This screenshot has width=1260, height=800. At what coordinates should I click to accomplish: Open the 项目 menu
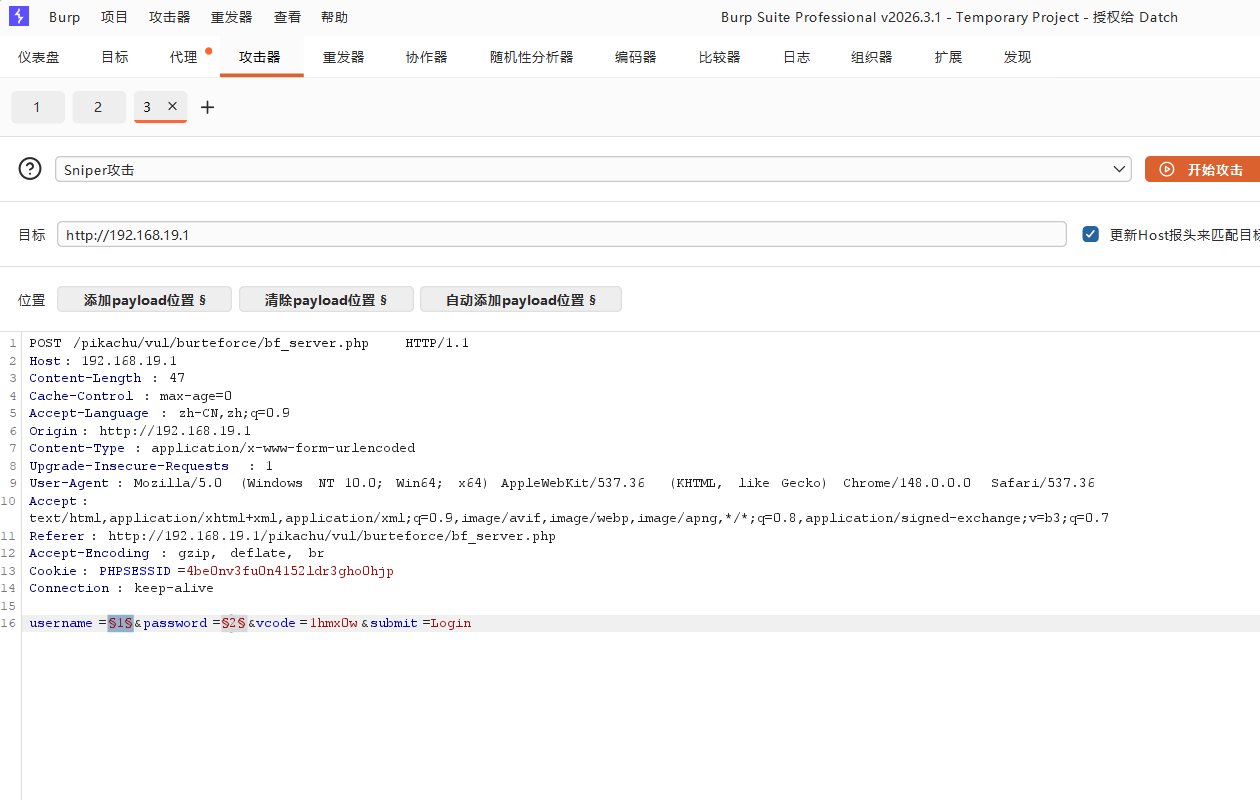(115, 17)
